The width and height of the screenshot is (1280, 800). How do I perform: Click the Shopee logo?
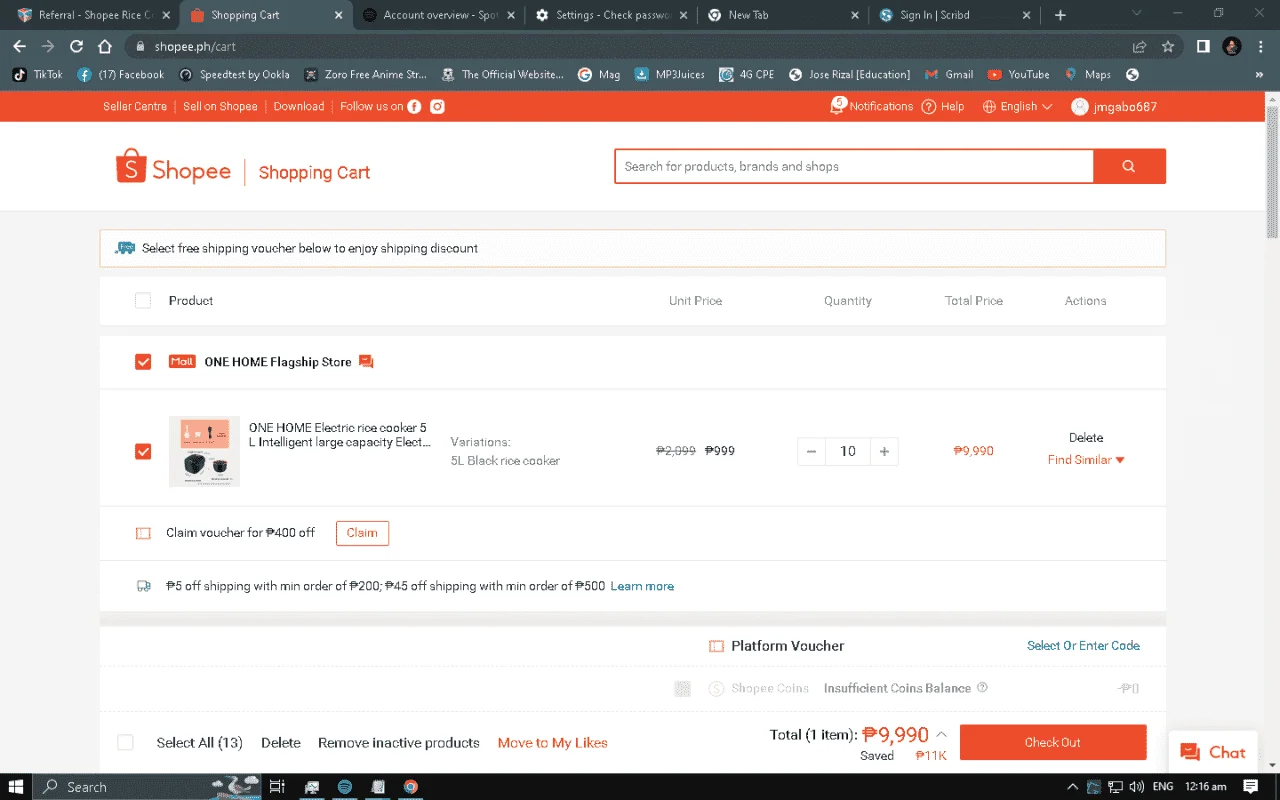tap(174, 167)
